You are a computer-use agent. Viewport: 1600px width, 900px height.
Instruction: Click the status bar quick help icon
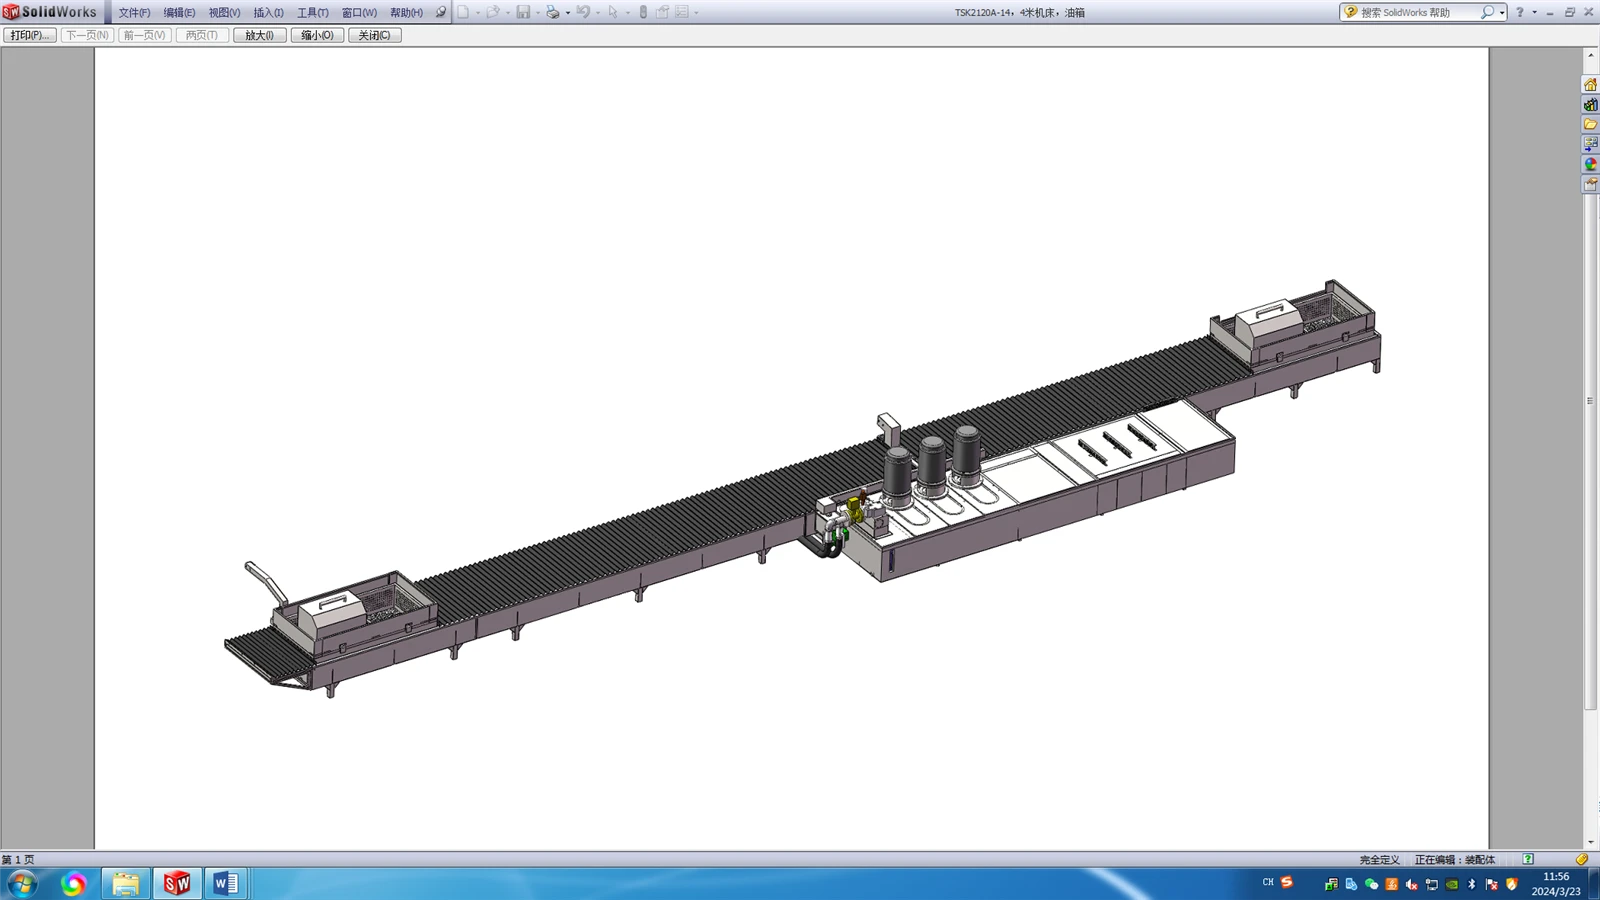tap(1528, 859)
